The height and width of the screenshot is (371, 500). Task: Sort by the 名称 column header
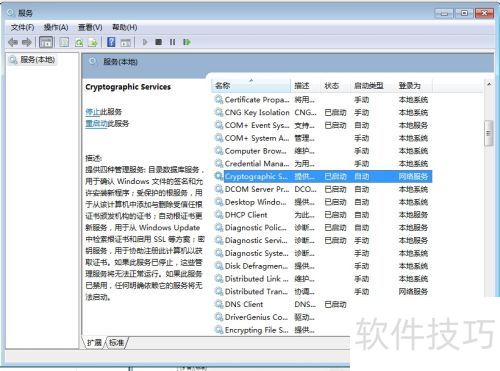tap(250, 86)
